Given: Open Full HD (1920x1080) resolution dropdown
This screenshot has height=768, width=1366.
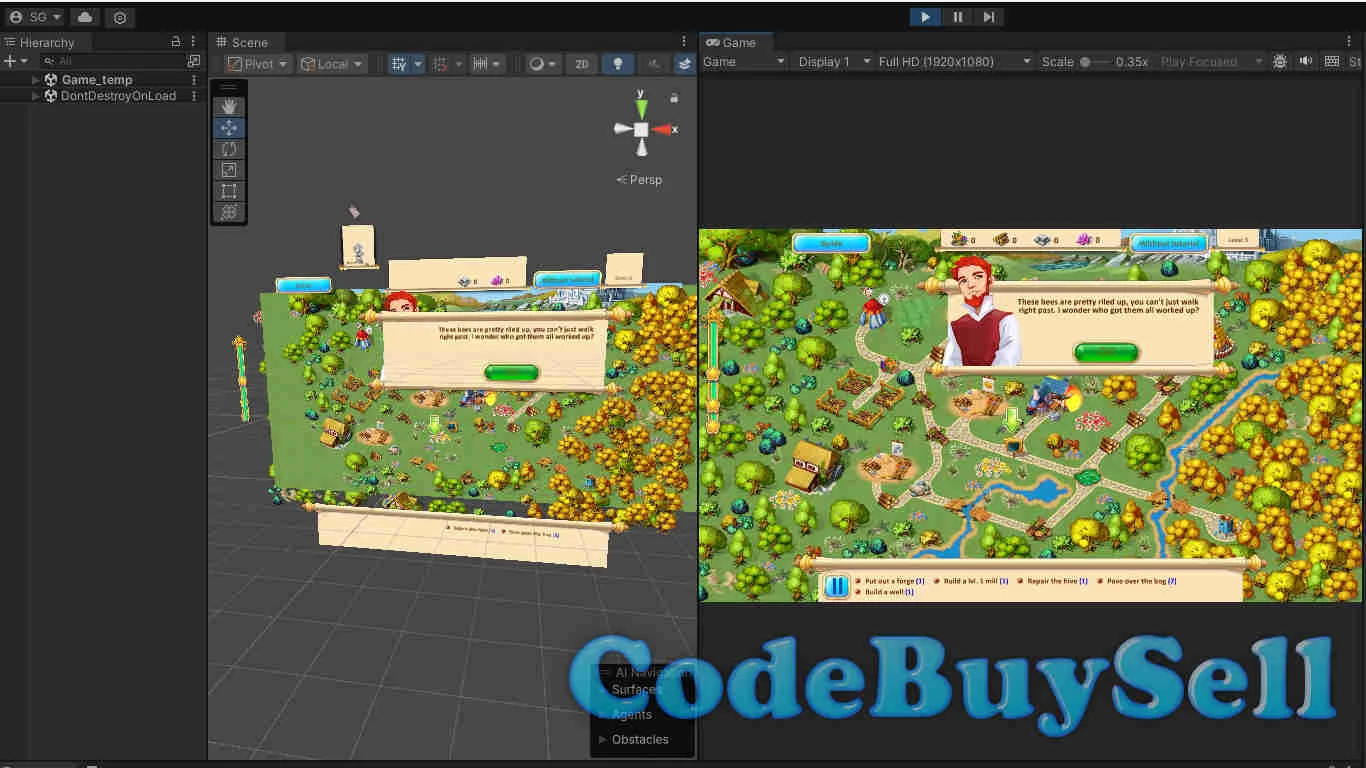Looking at the screenshot, I should point(954,61).
